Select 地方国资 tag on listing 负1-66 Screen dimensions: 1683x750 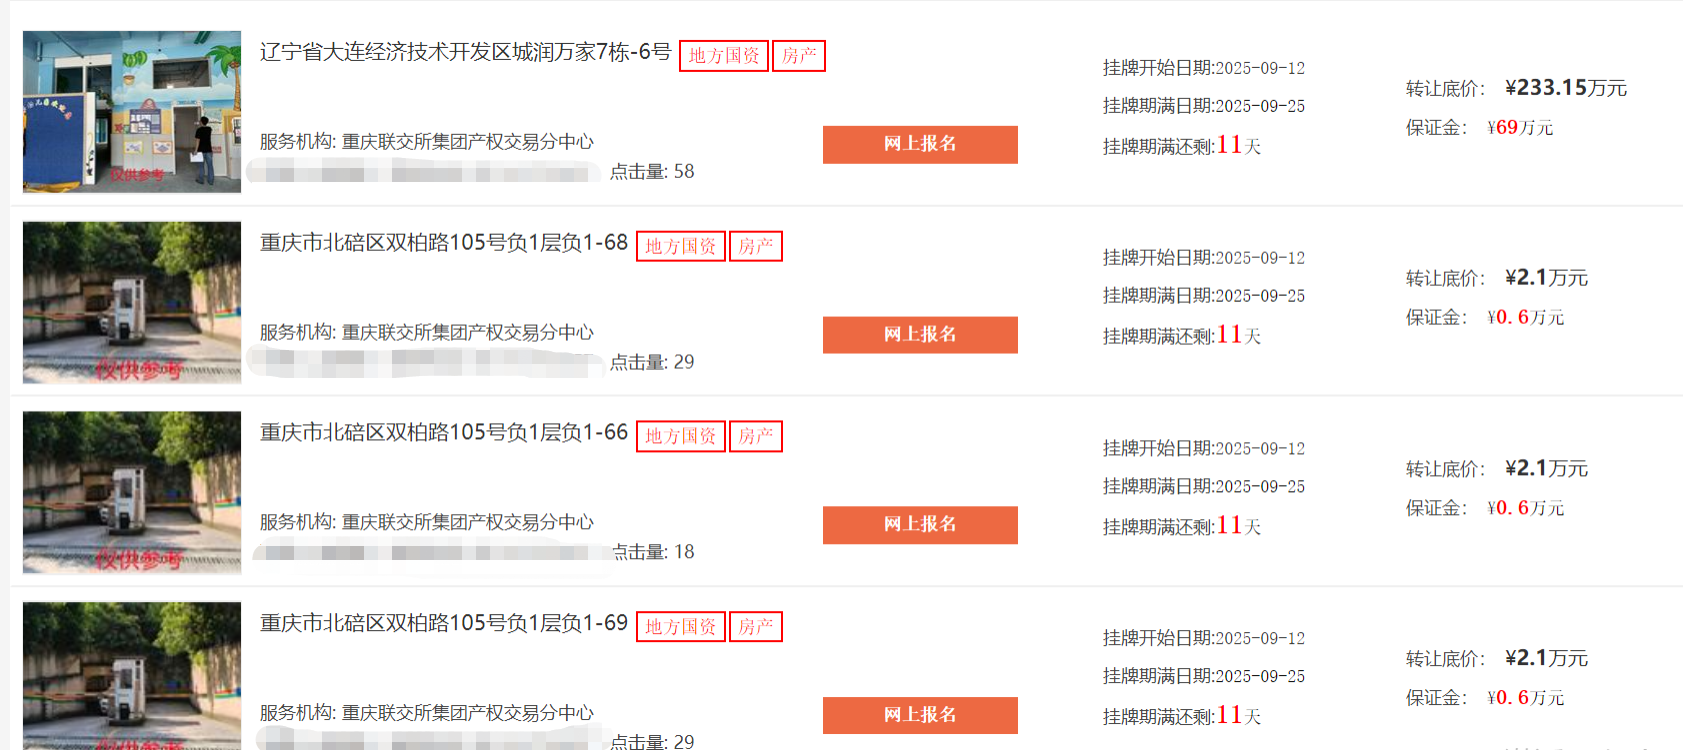681,436
